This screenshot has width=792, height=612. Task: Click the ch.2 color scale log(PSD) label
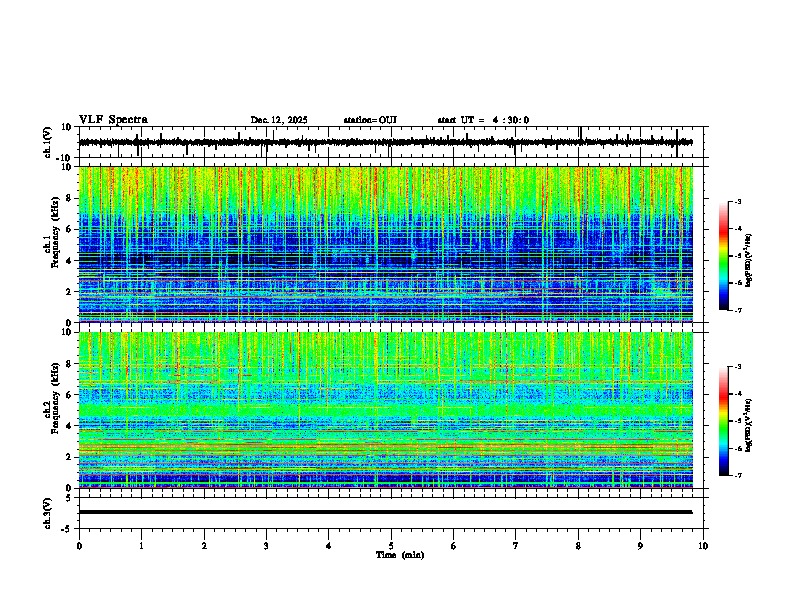[x=749, y=425]
